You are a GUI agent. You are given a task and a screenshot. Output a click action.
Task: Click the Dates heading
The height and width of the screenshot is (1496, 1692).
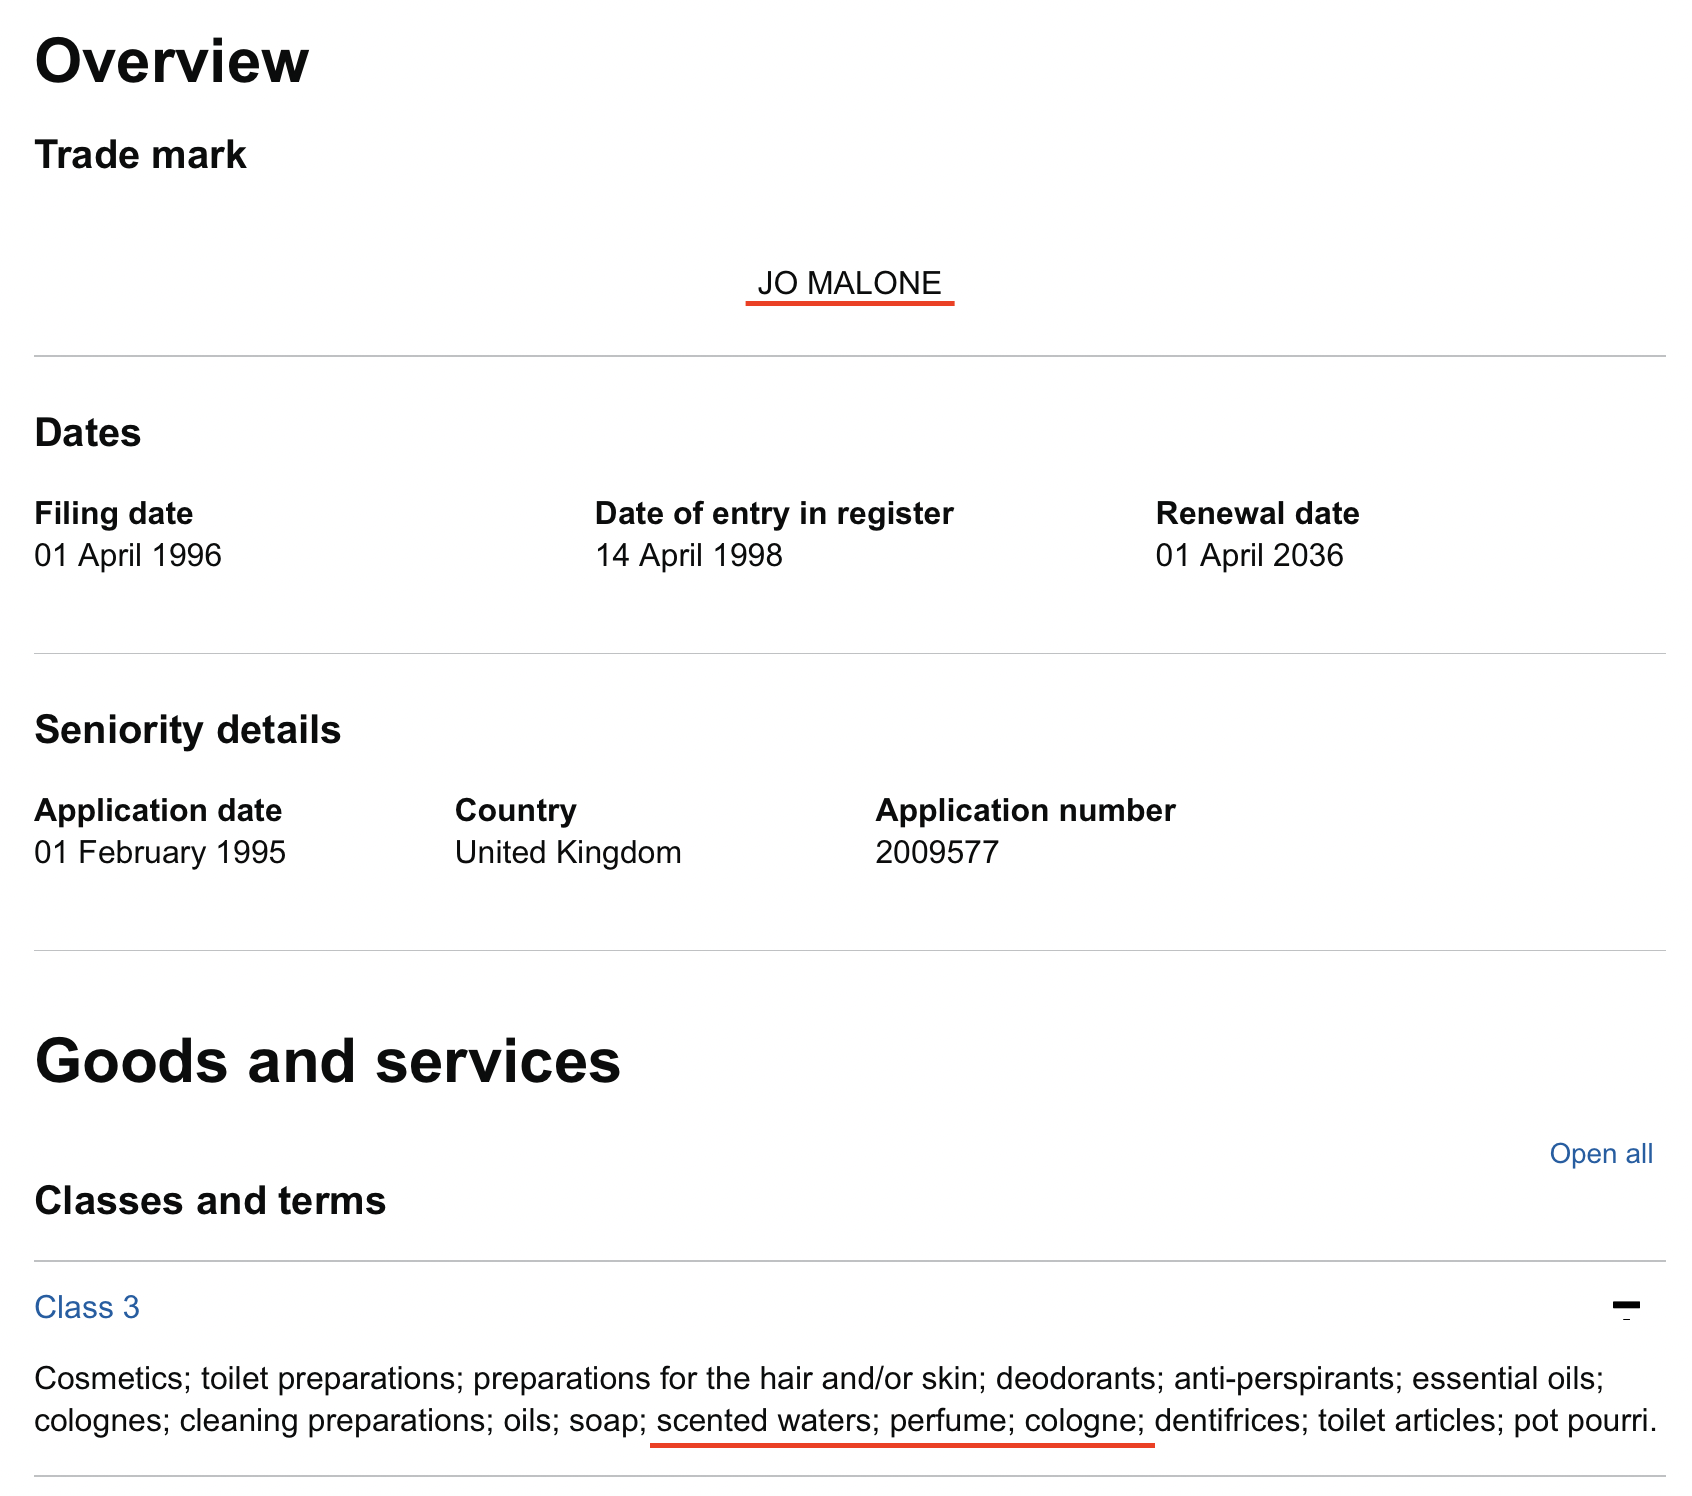[88, 433]
